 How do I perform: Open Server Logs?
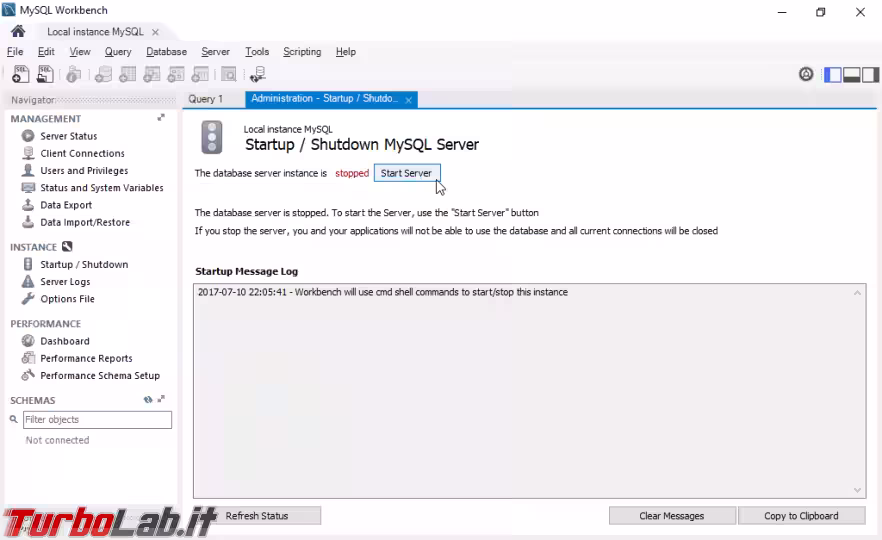[x=65, y=282]
